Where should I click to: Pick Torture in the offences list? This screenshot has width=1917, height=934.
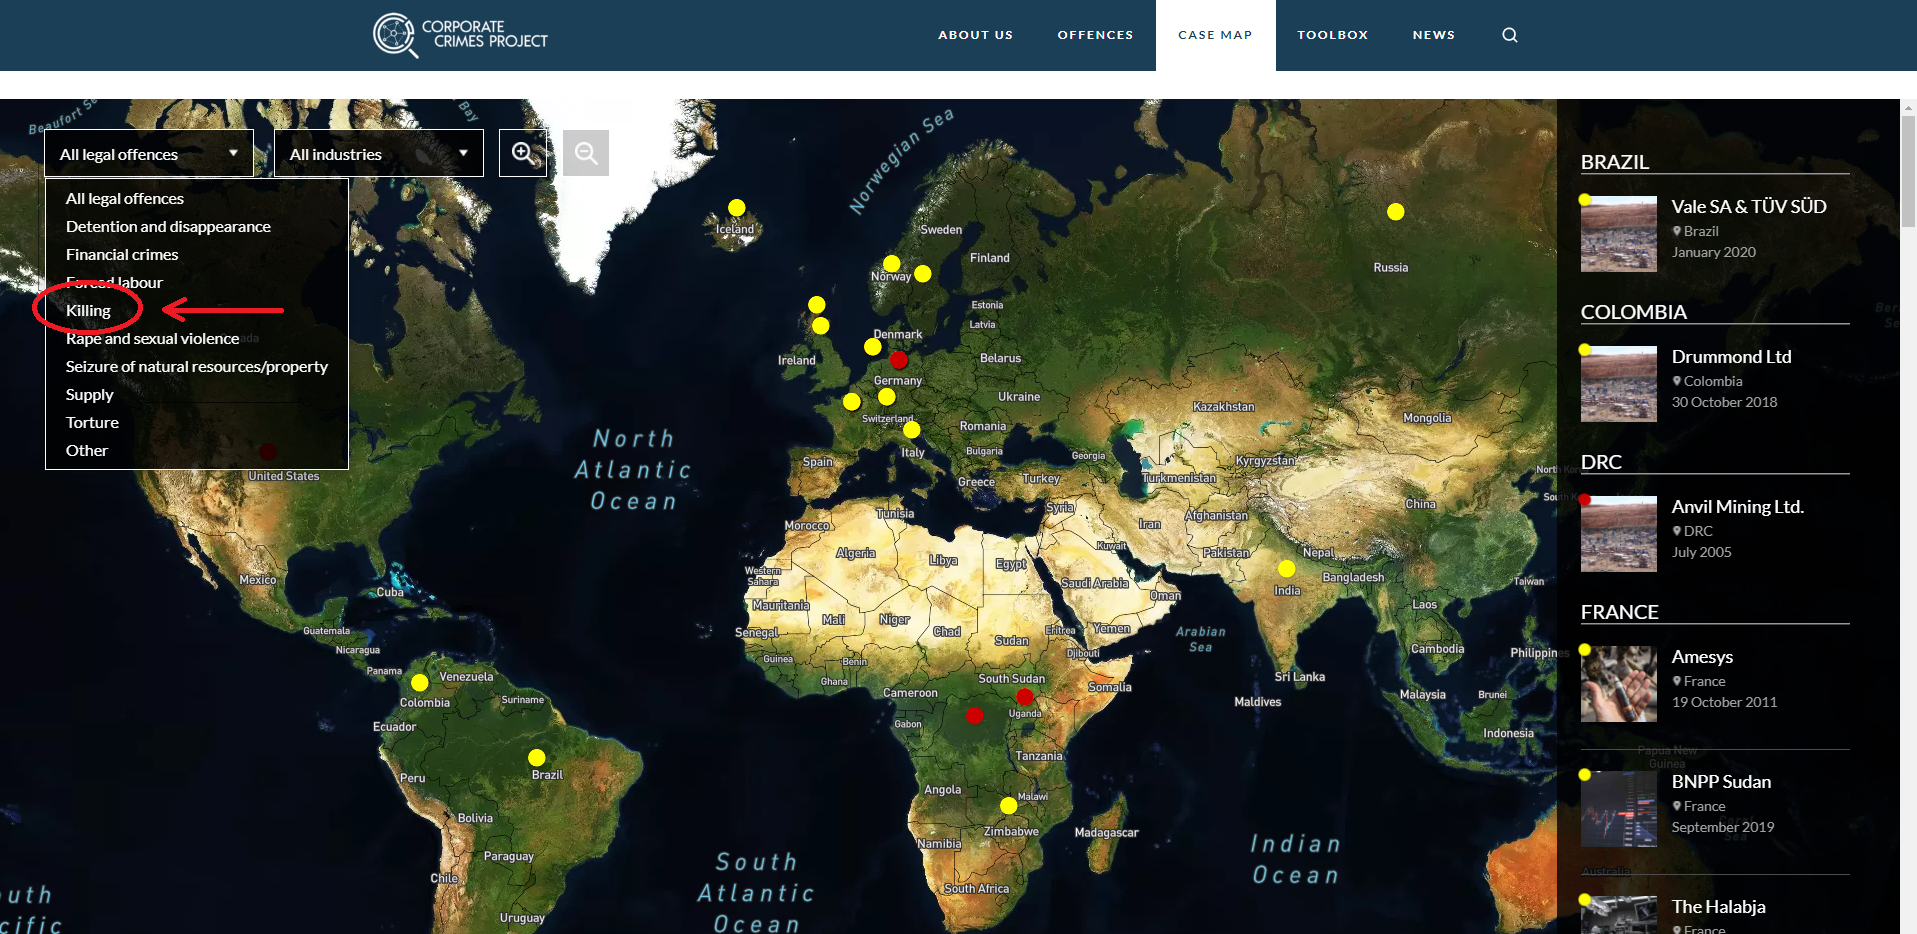coord(92,423)
